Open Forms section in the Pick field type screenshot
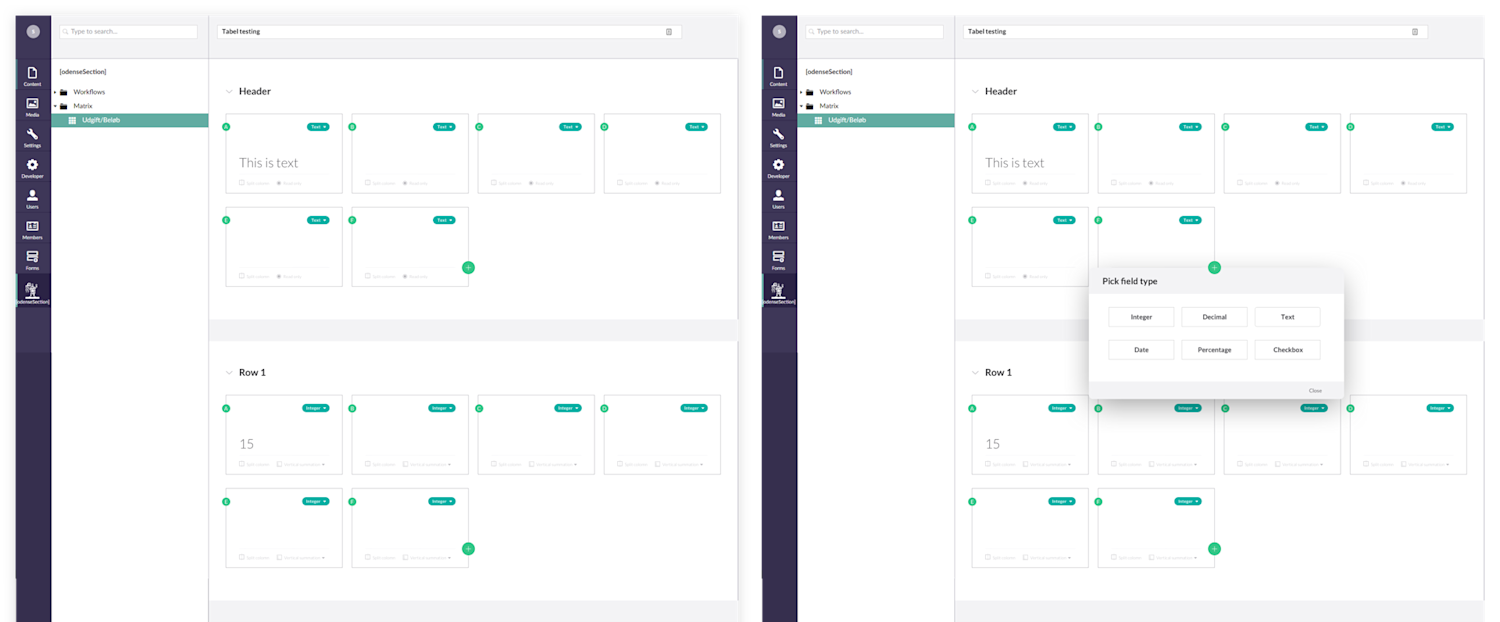 click(x=778, y=260)
